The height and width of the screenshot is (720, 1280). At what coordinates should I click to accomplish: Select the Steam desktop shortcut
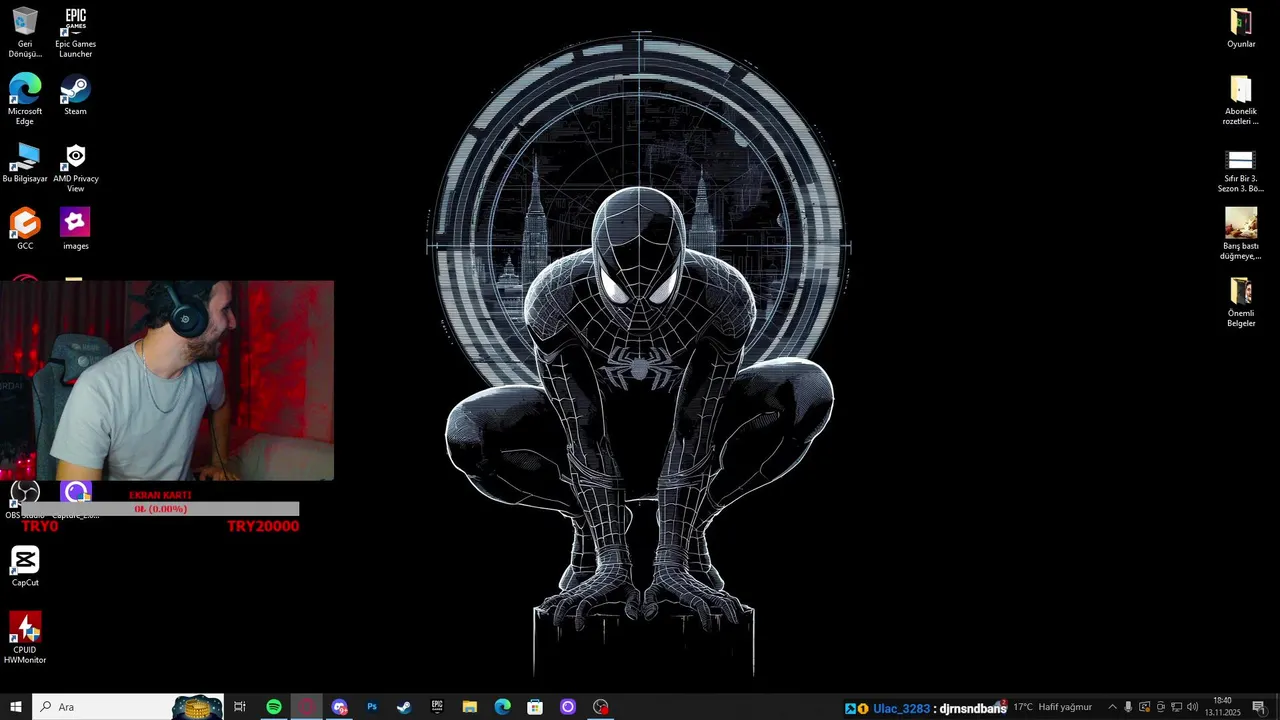pos(75,95)
